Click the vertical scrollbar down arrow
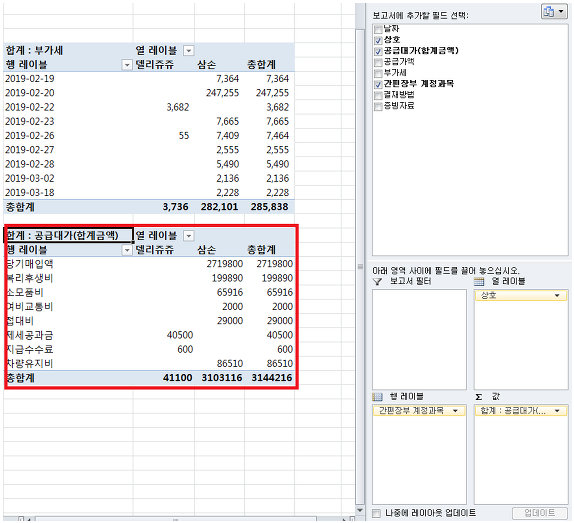 [x=360, y=510]
